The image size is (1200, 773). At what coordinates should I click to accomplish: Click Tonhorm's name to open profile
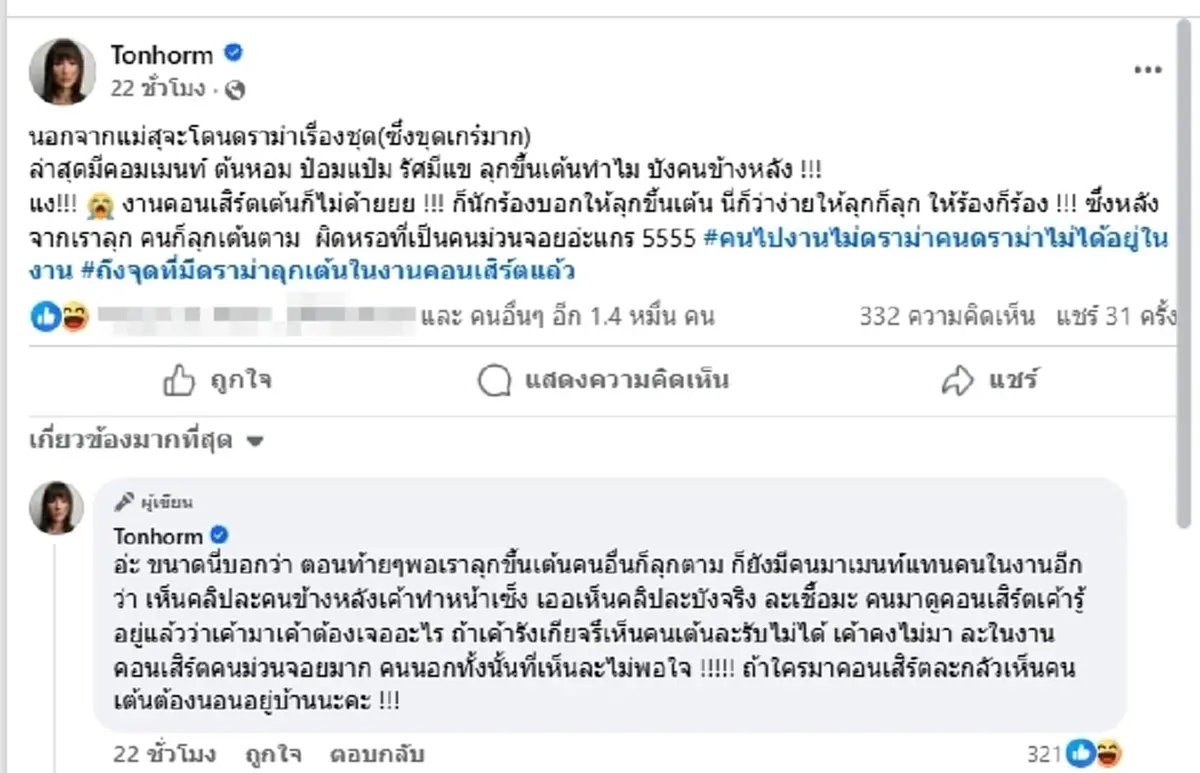click(x=163, y=55)
